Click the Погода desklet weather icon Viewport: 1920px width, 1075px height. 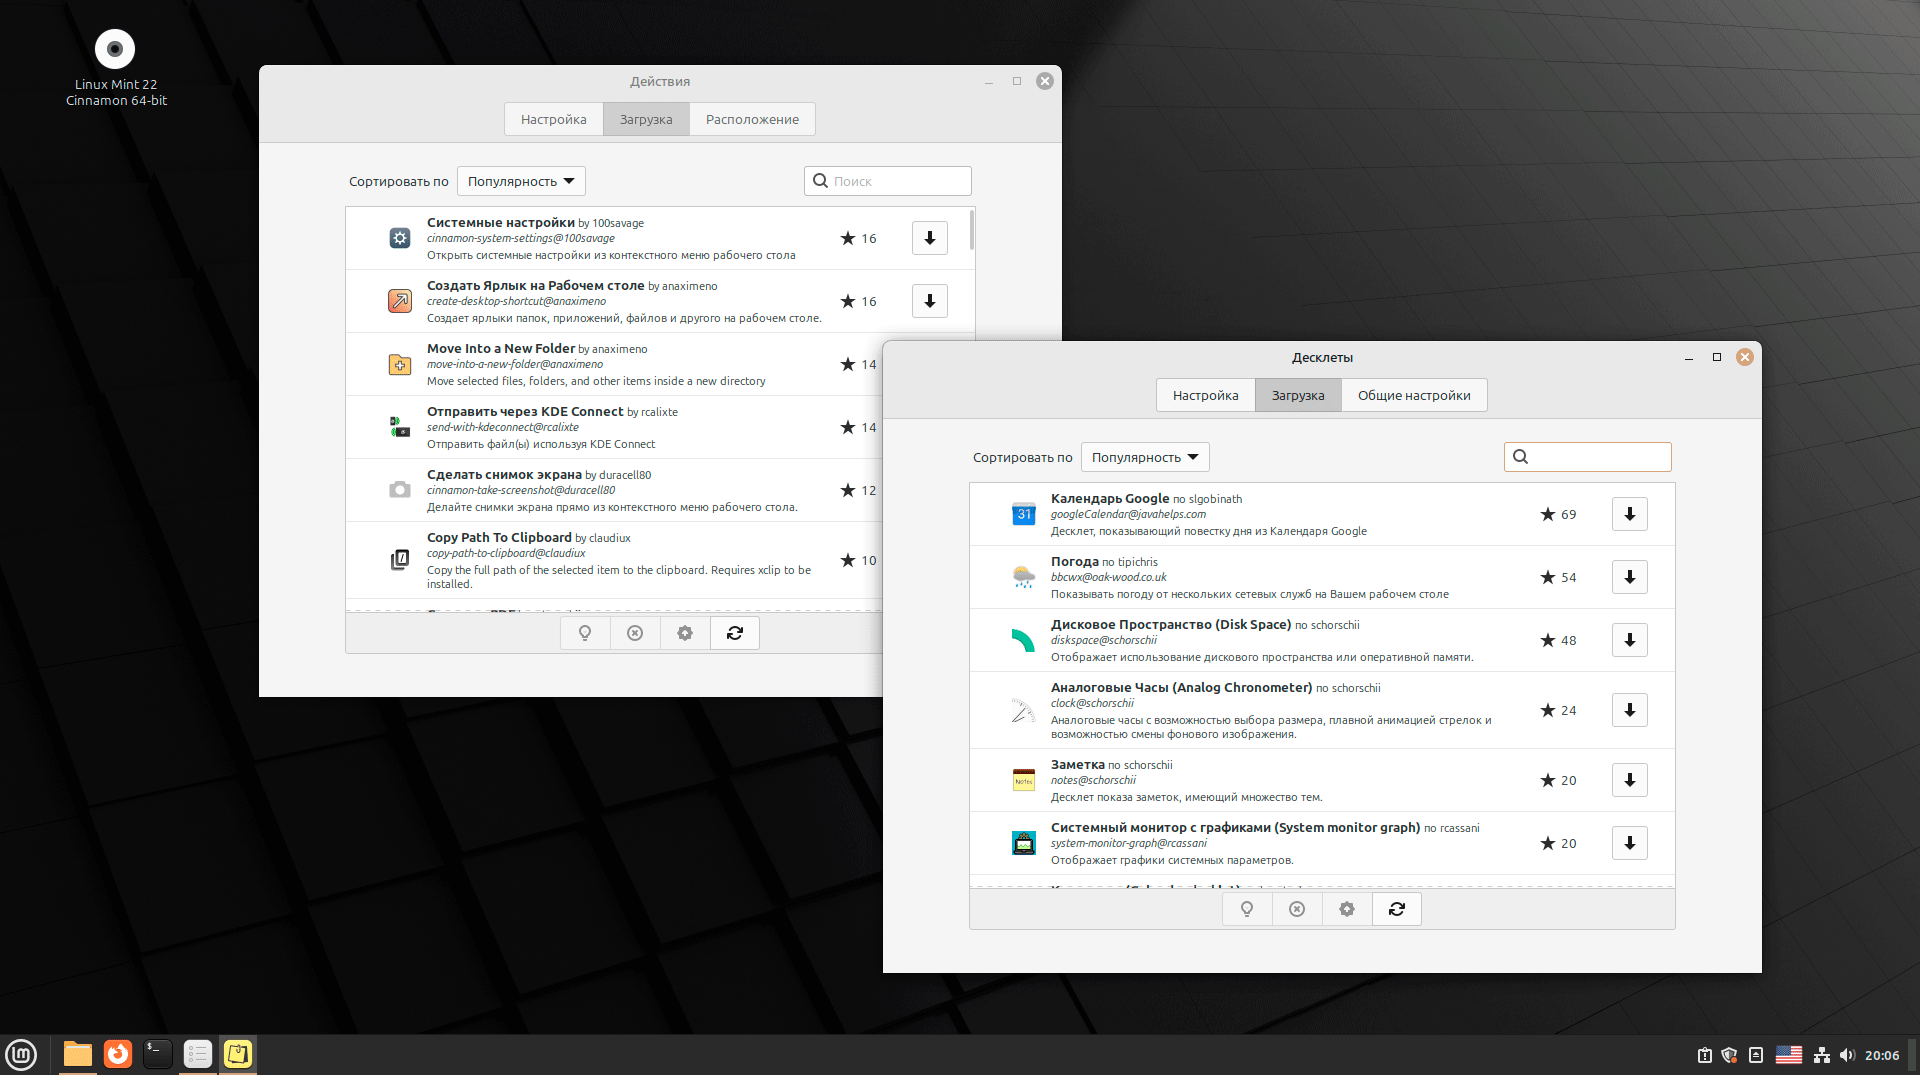coord(1024,577)
